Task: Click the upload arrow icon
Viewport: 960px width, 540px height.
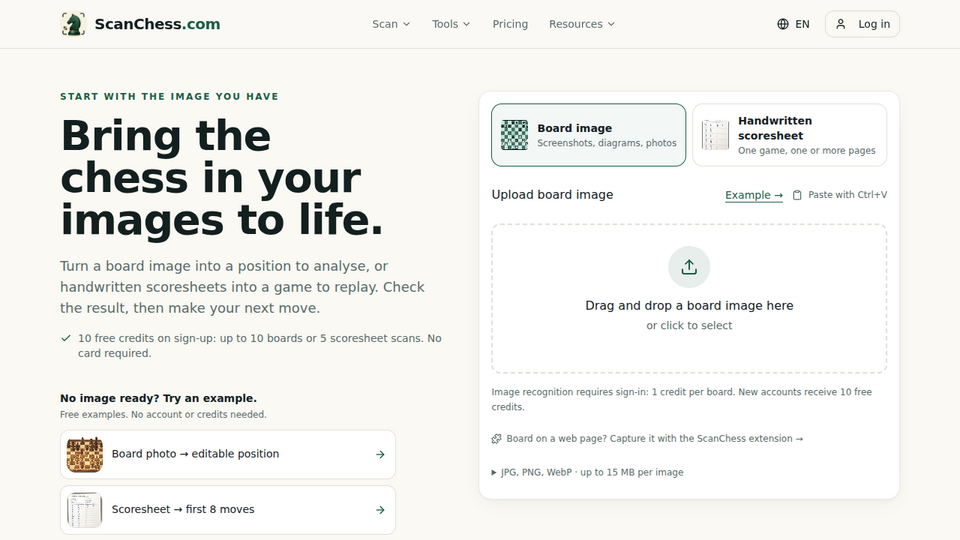Action: tap(689, 267)
